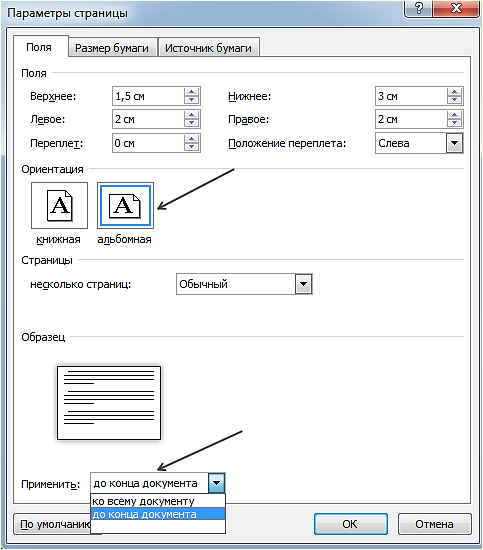
Task: Switch to the Размер бумаги tab
Action: coord(112,48)
